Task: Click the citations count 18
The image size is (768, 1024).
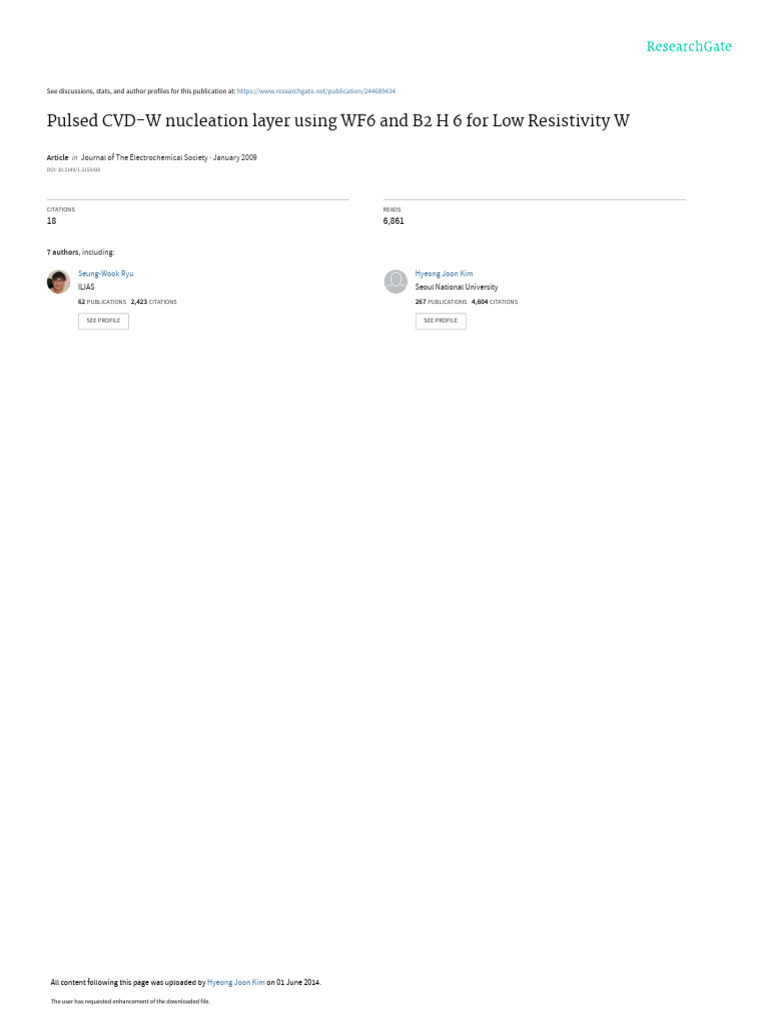Action: [52, 221]
